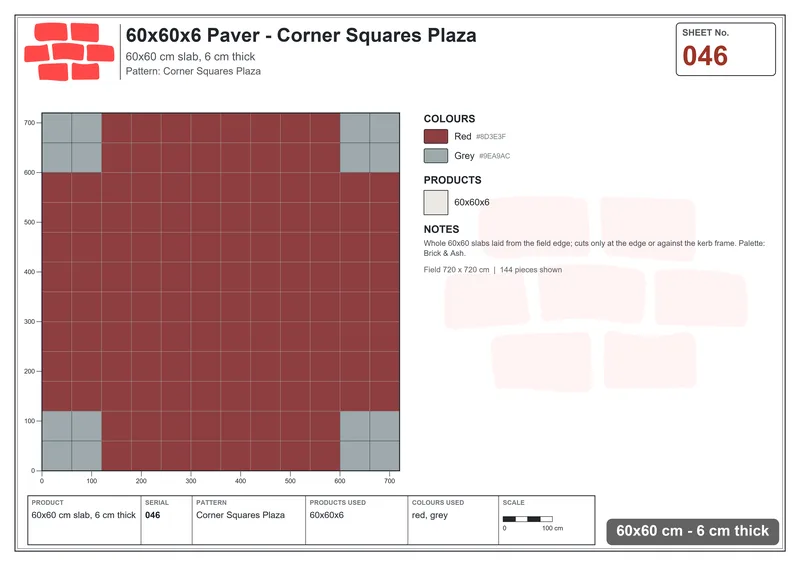
Task: Click the '60x60x6' label beside the product swatch
Action: (x=472, y=202)
